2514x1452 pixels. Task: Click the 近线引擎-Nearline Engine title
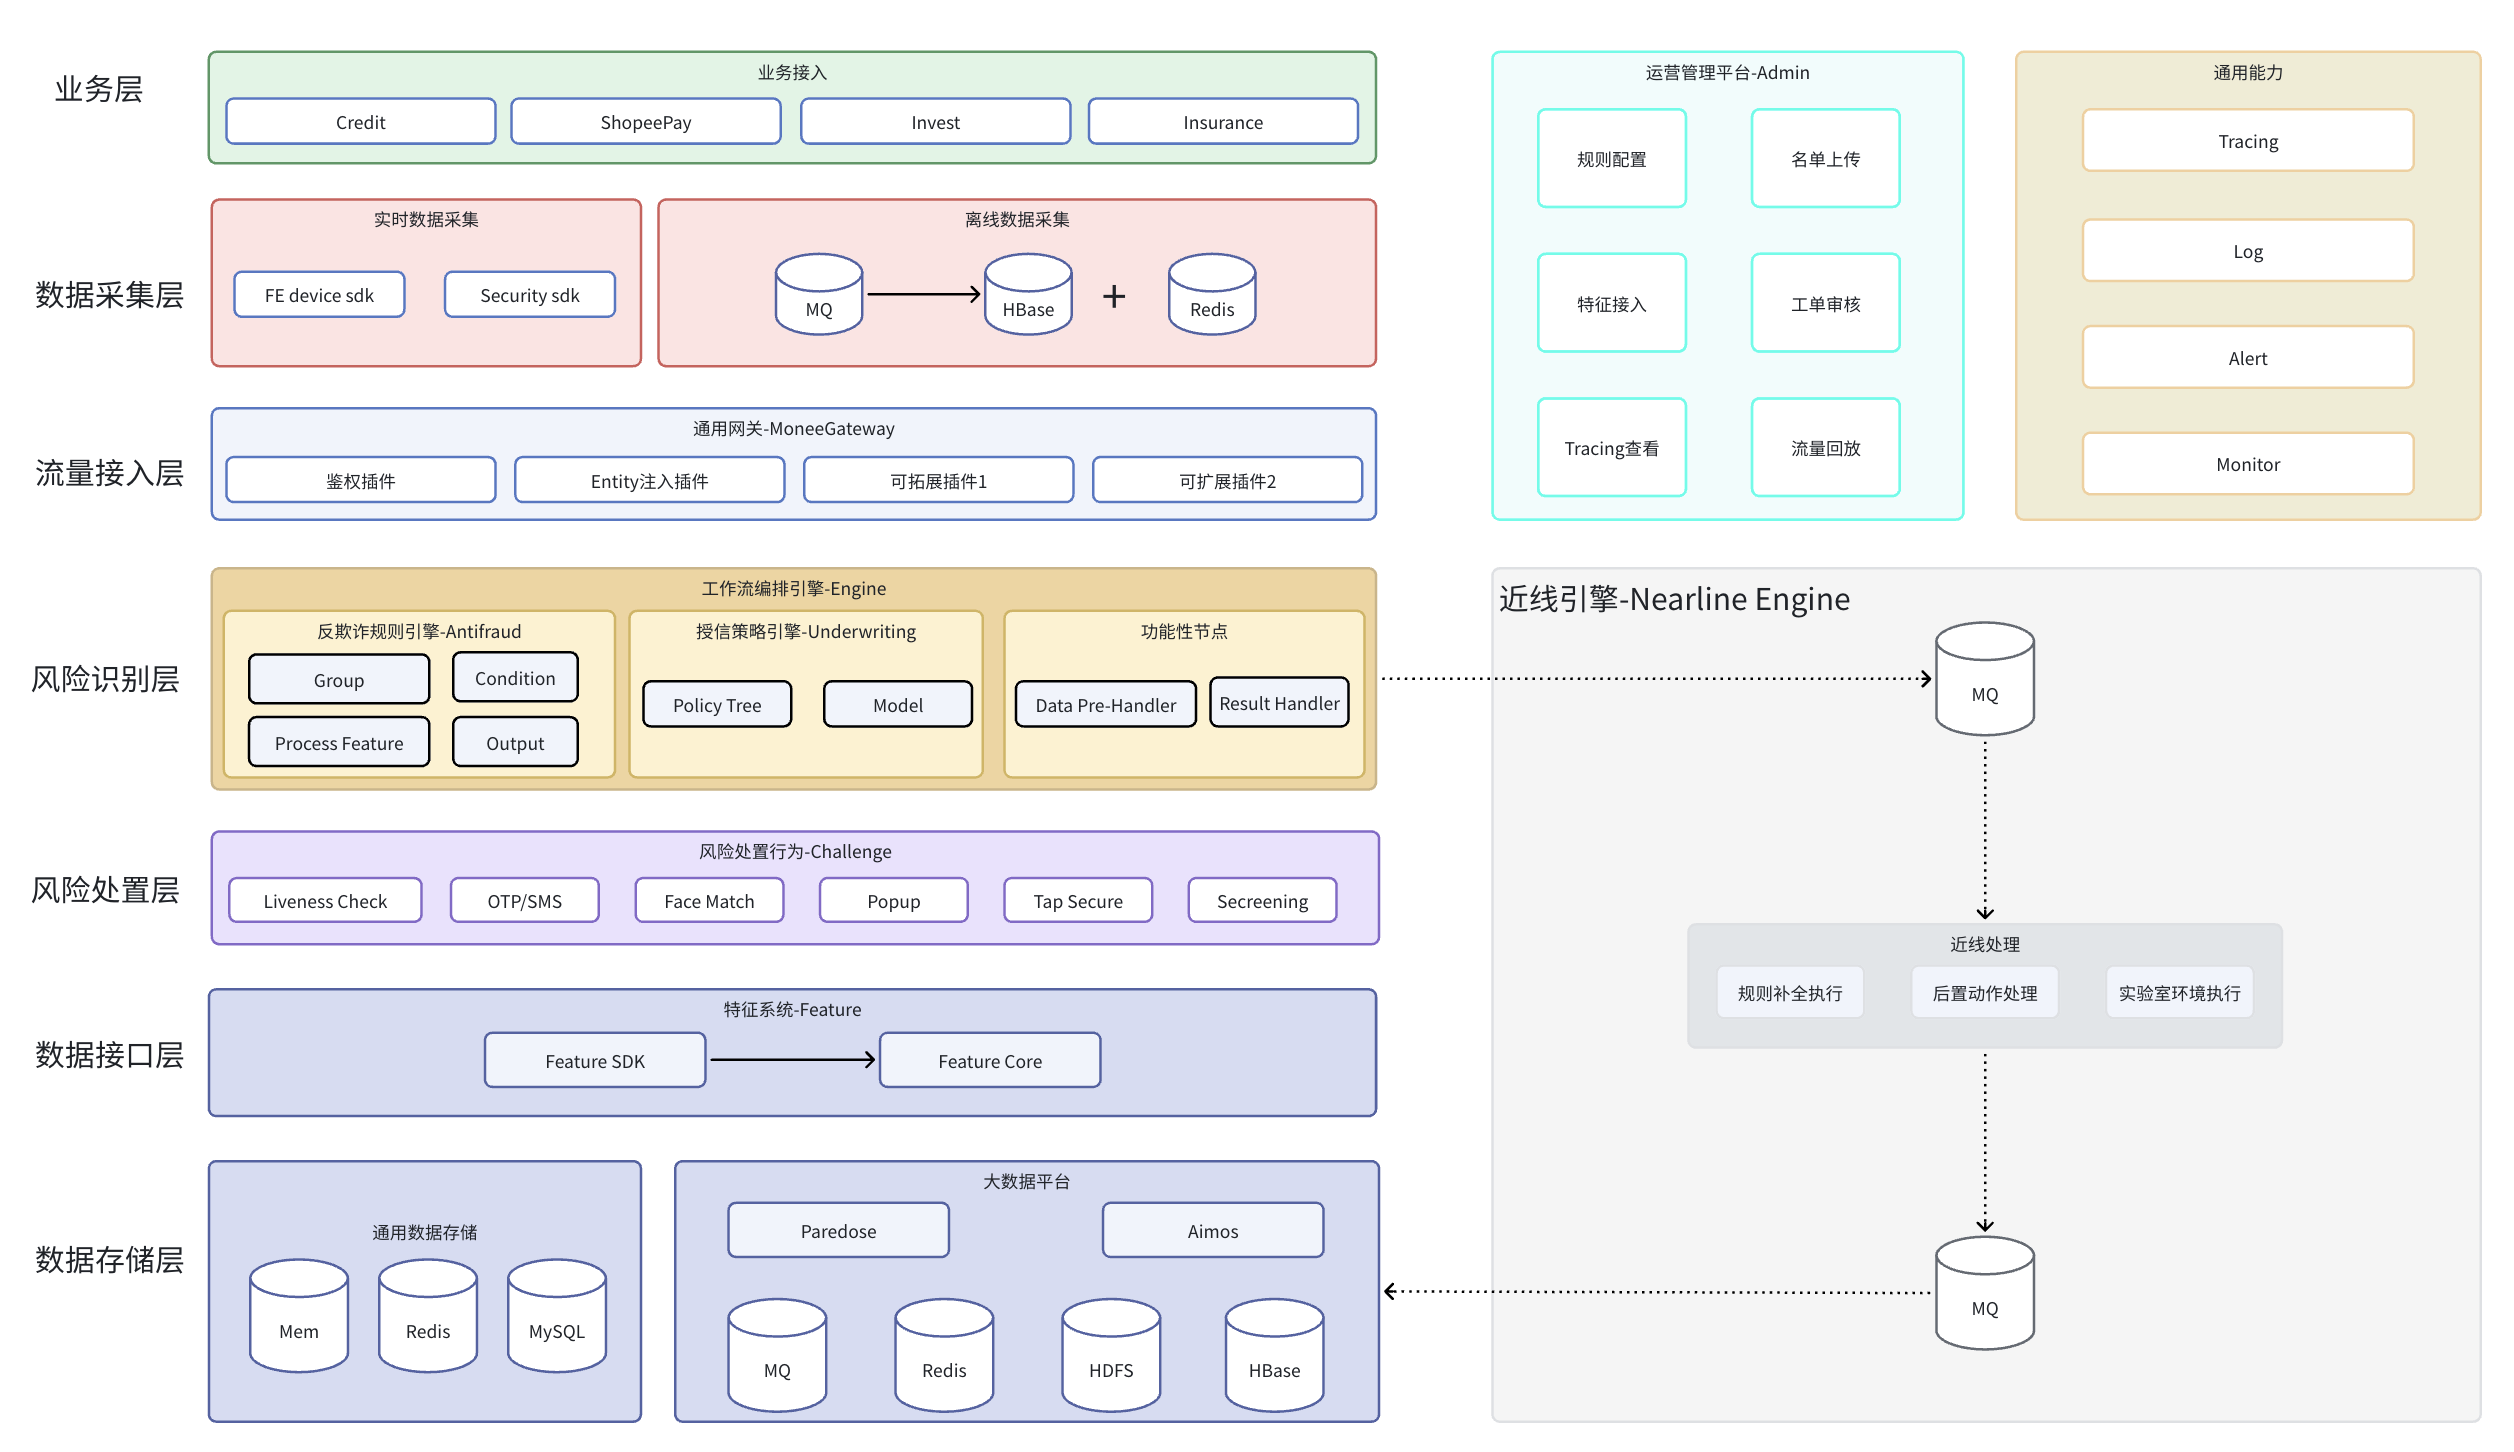tap(1675, 598)
